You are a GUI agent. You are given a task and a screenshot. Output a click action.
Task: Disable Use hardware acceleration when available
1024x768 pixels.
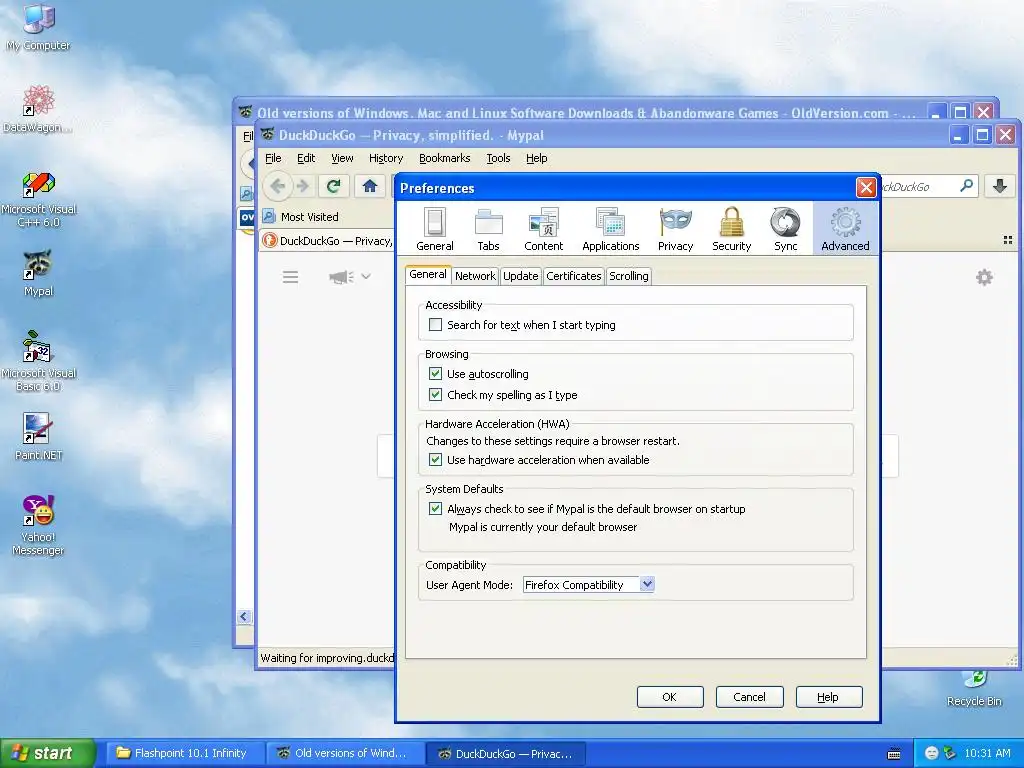435,460
